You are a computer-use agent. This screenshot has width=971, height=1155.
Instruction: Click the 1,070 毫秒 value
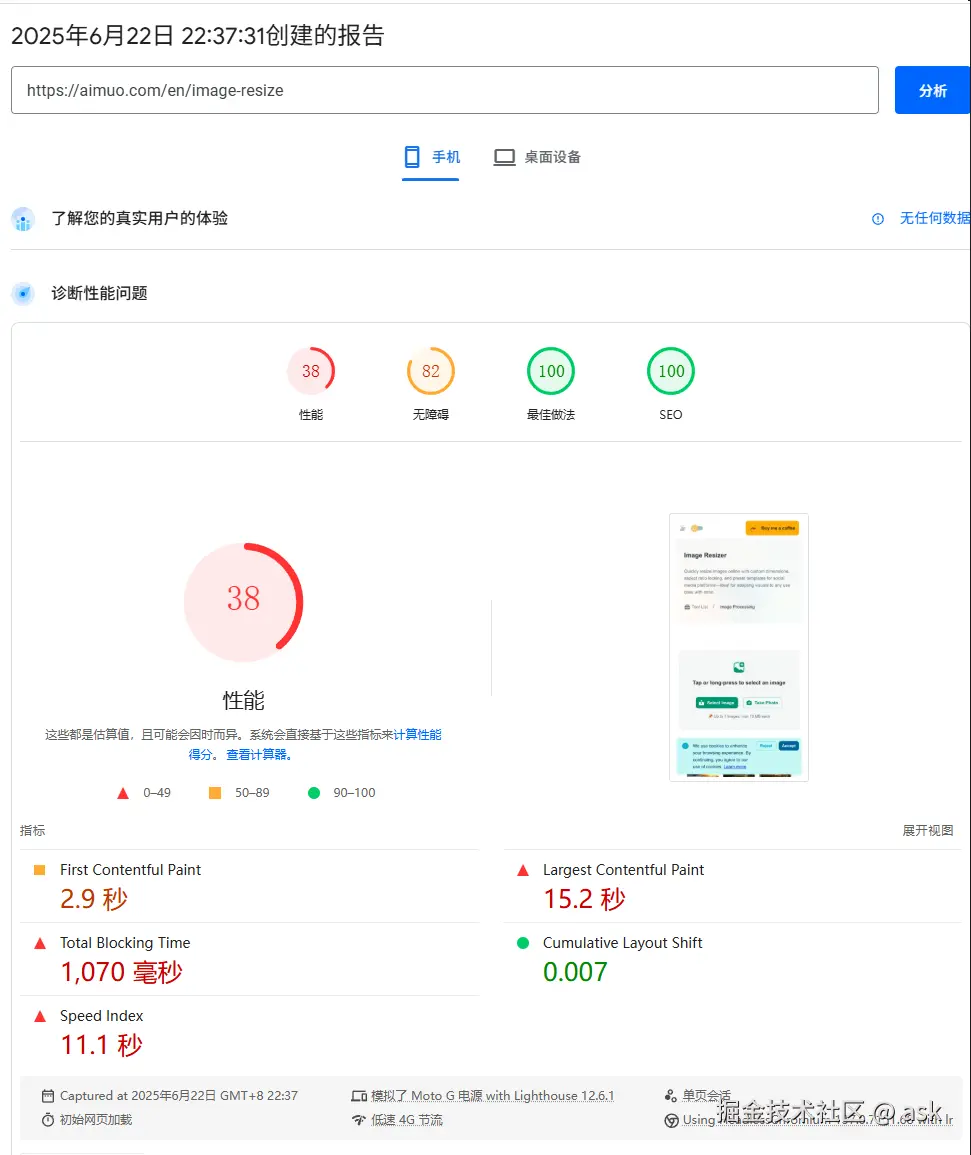point(122,972)
